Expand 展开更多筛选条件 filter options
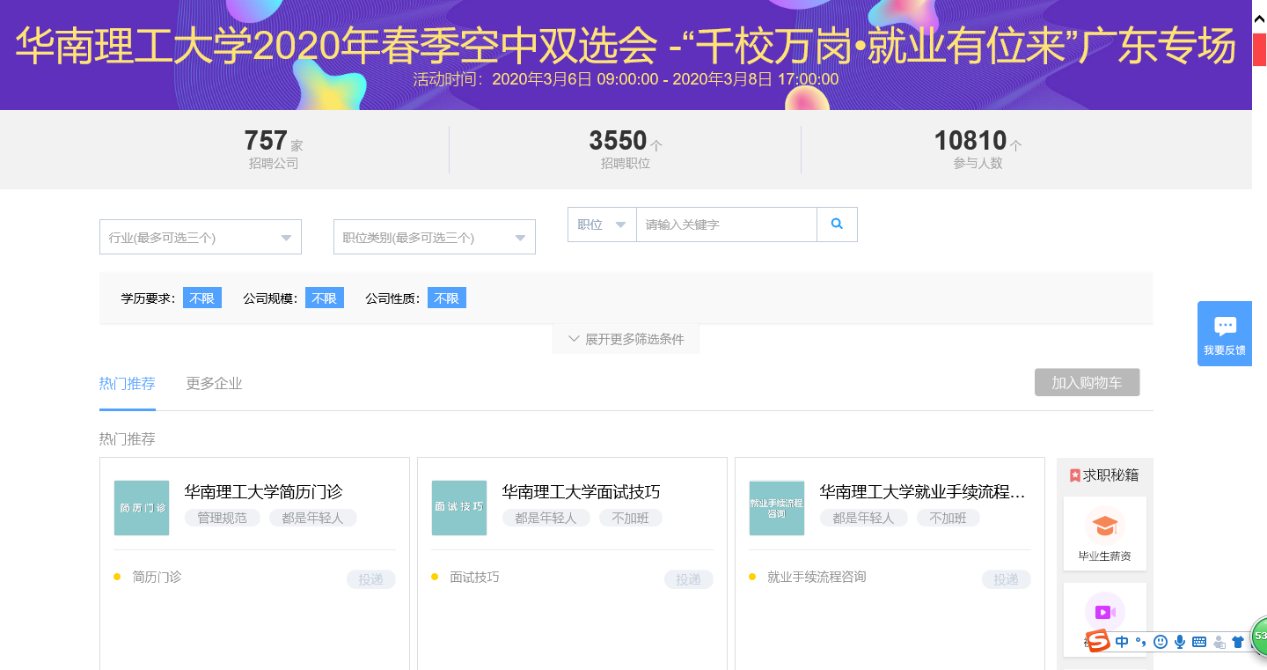Viewport: 1267px width, 670px height. pos(626,339)
